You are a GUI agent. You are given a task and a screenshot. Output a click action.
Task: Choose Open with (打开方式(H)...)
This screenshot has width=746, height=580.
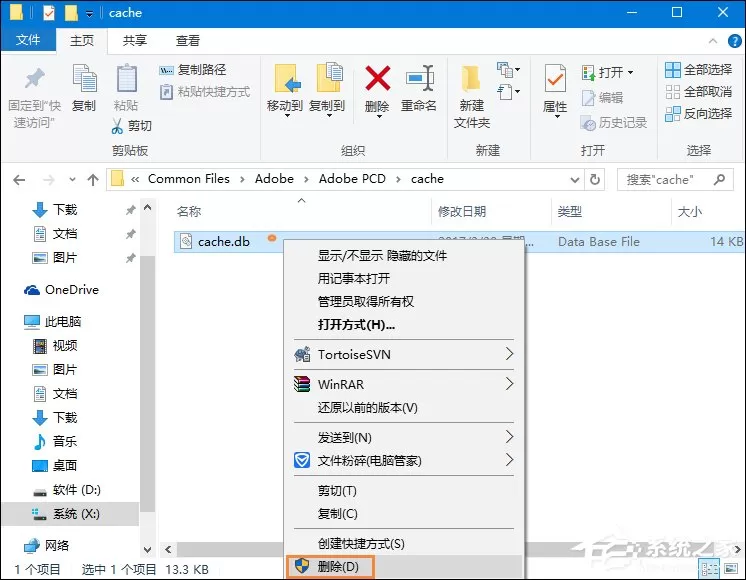coord(404,325)
